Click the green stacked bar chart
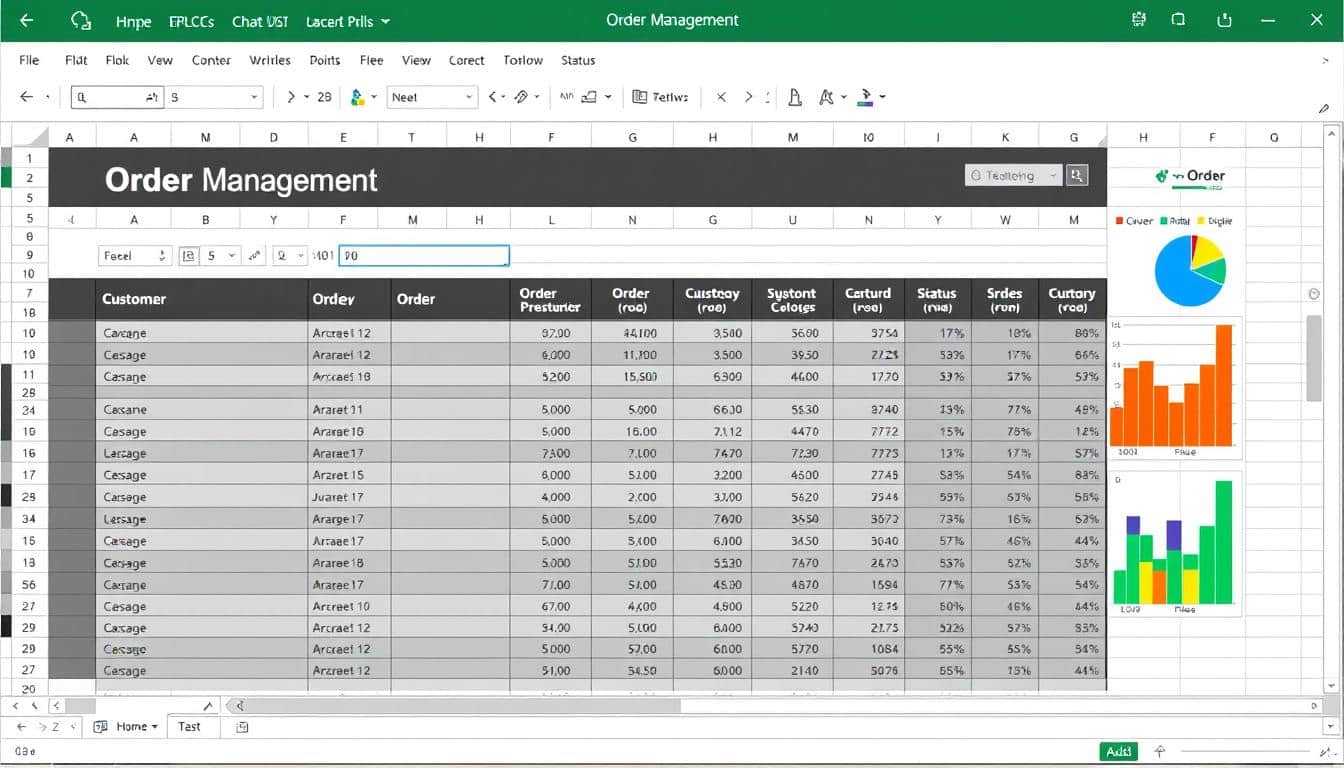Screen dimensions: 1344x768 (x=1175, y=545)
